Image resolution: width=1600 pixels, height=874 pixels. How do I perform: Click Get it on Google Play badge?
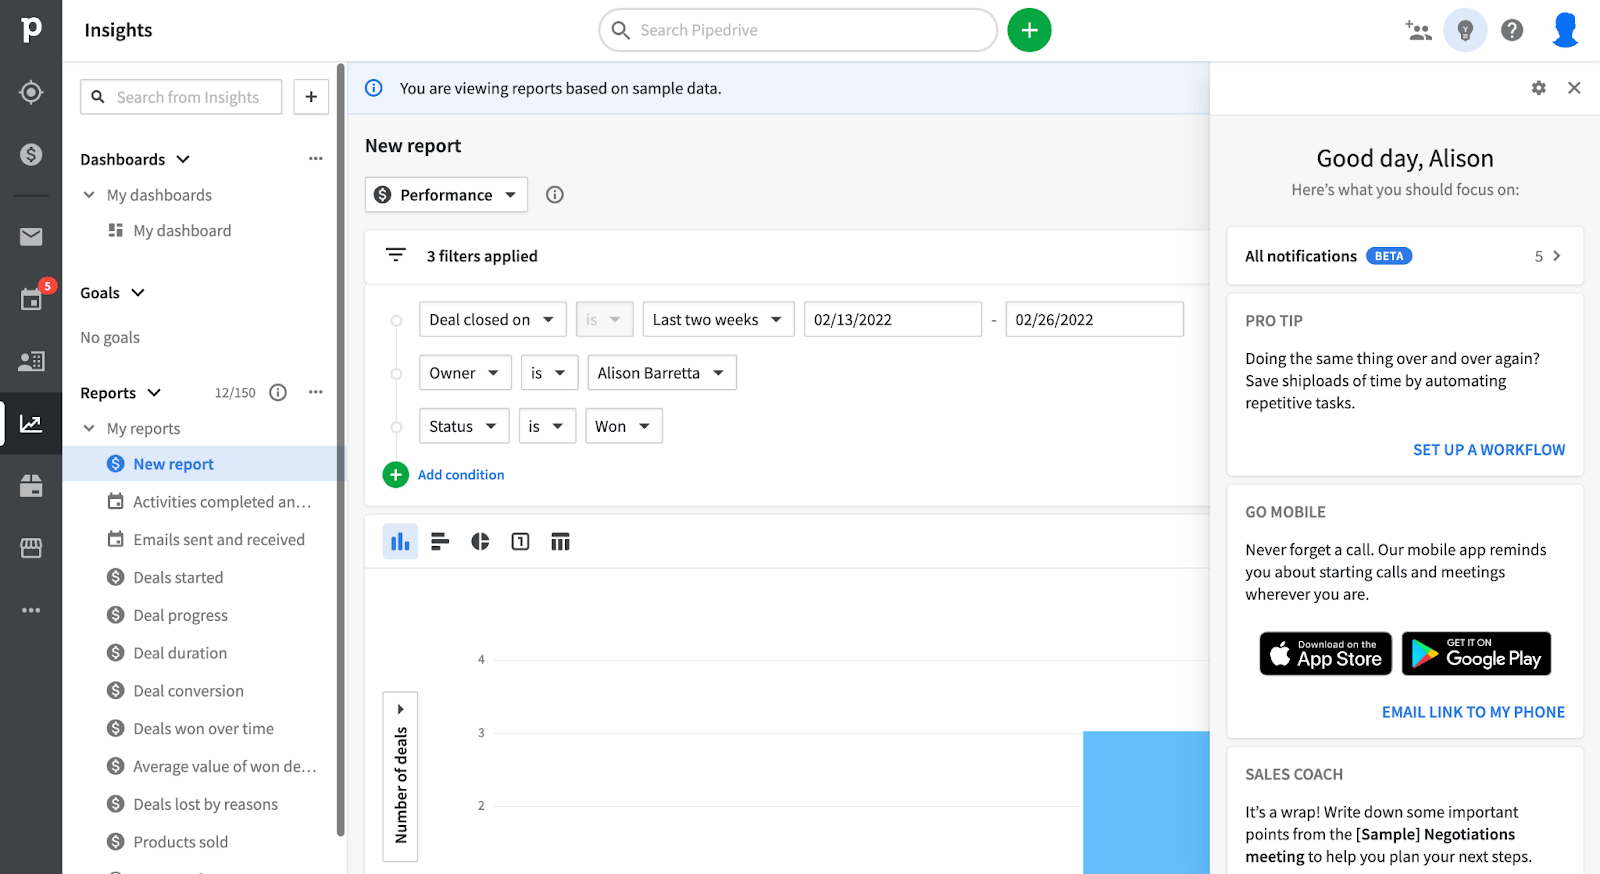[x=1476, y=654]
